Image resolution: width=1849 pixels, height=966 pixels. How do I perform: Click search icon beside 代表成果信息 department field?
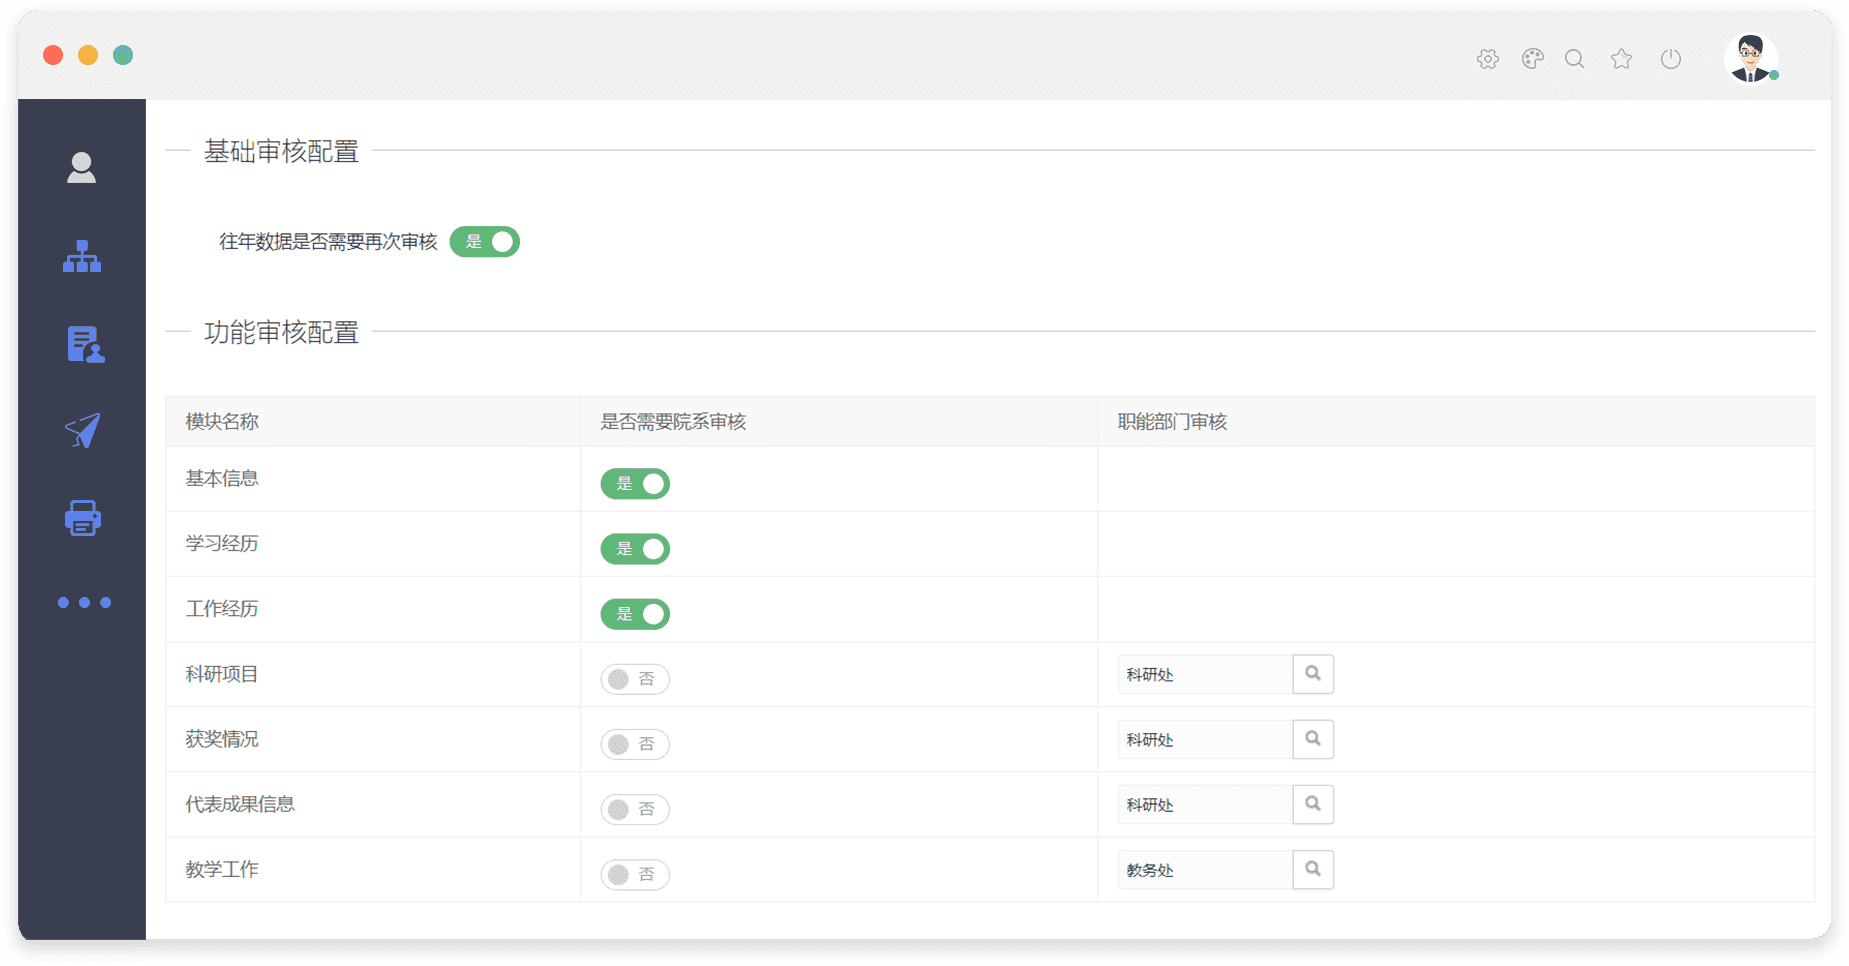tap(1313, 804)
